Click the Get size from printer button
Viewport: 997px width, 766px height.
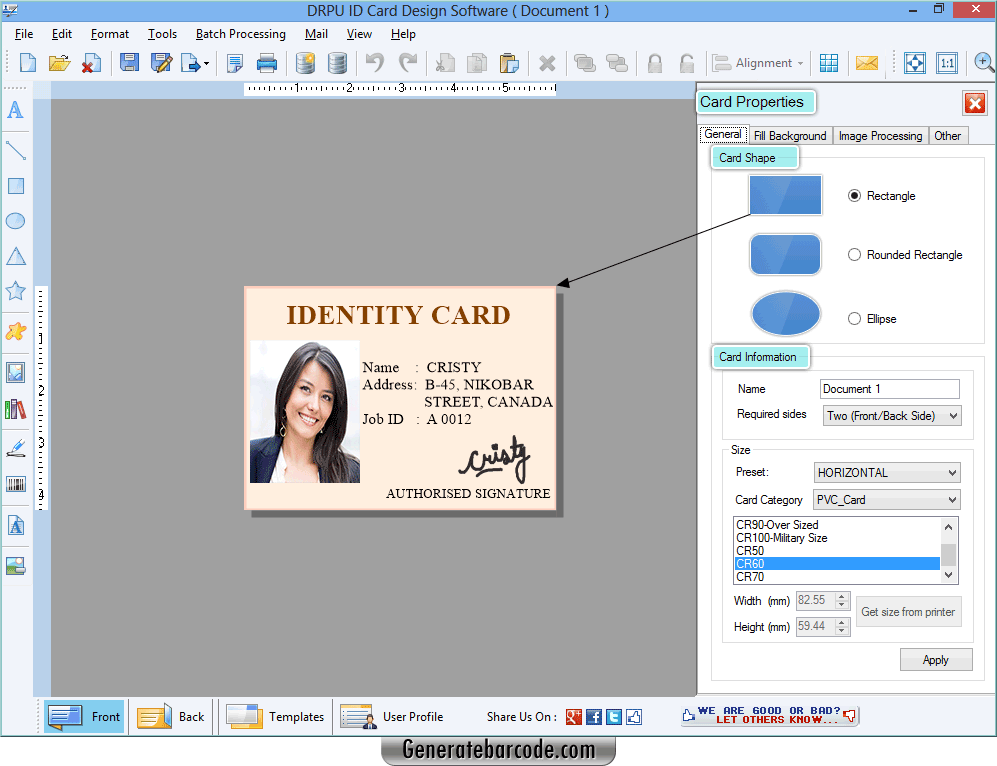(908, 611)
